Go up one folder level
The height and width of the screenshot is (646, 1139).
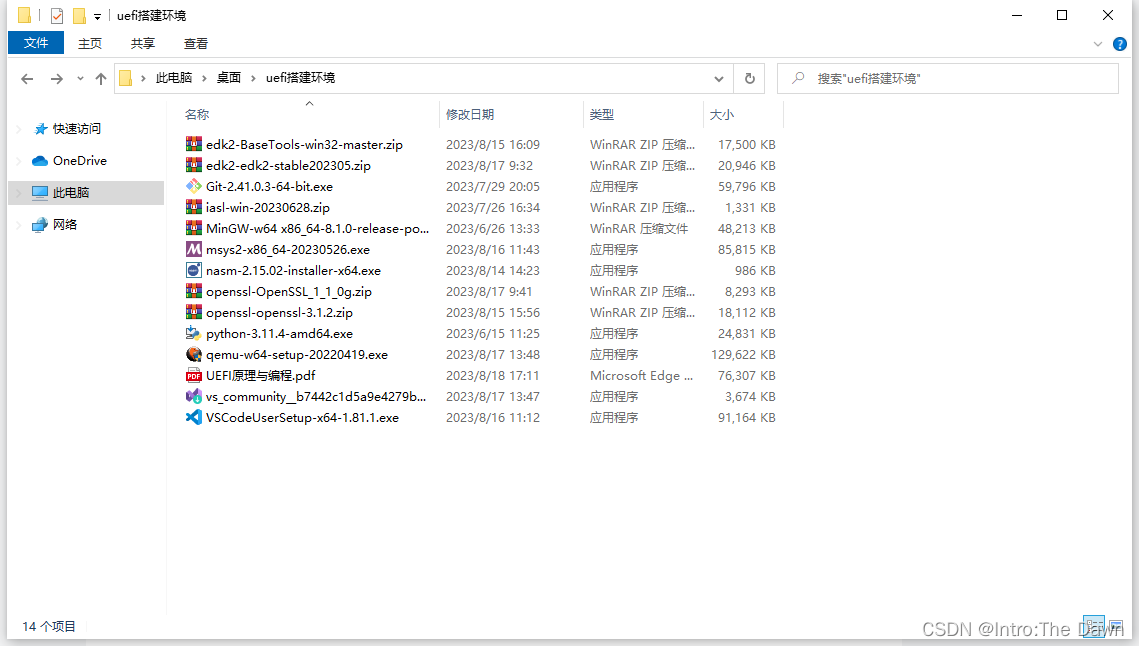click(x=100, y=78)
